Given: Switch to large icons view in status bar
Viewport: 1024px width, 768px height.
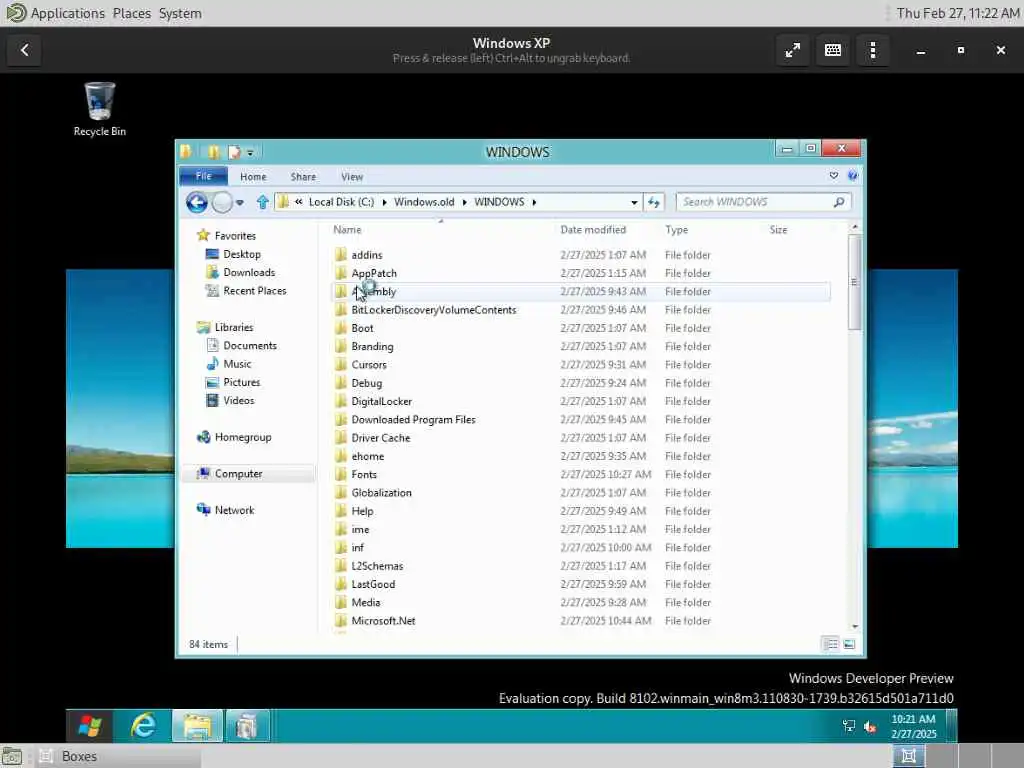Looking at the screenshot, I should (x=849, y=645).
